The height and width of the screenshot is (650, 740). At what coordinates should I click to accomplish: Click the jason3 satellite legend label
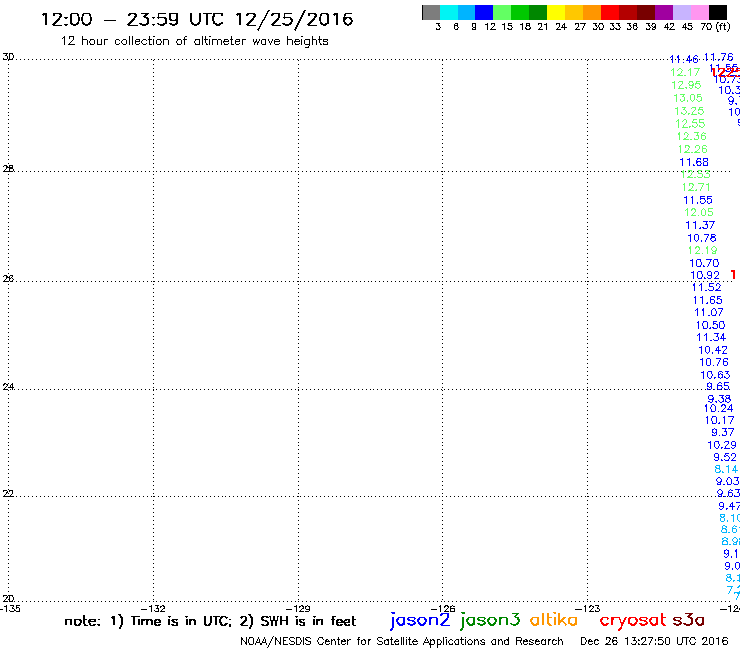pos(490,620)
